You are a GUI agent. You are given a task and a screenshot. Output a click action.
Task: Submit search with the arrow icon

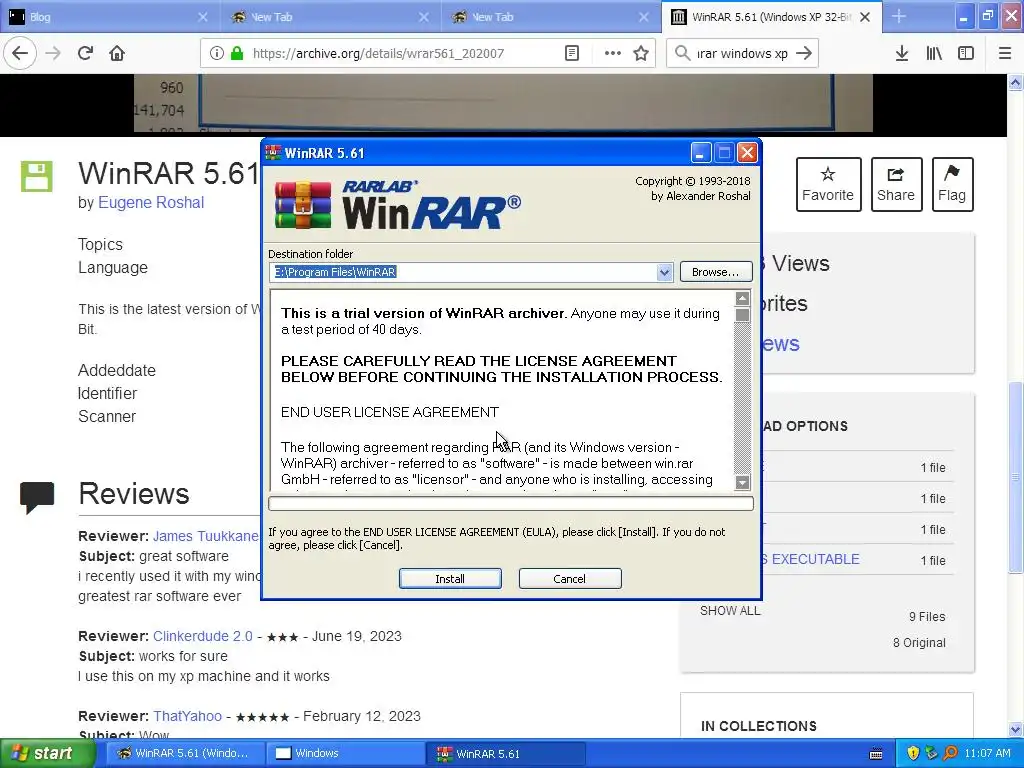804,53
